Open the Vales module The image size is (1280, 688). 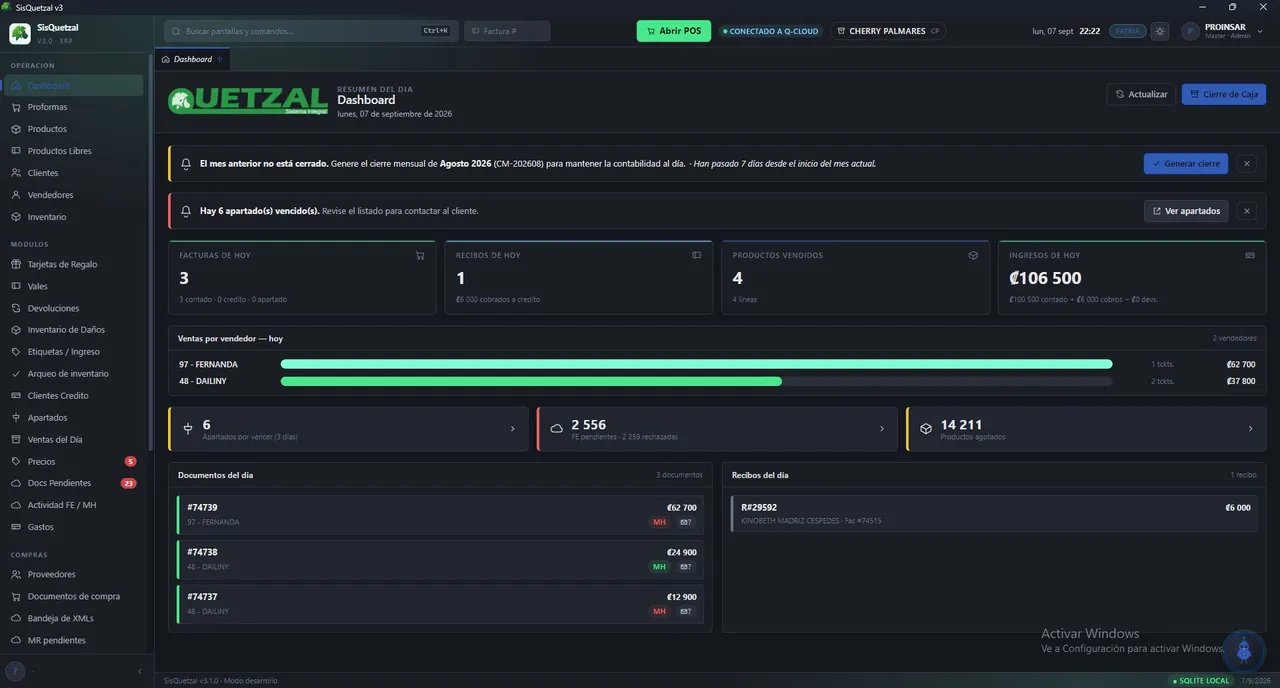click(x=74, y=286)
